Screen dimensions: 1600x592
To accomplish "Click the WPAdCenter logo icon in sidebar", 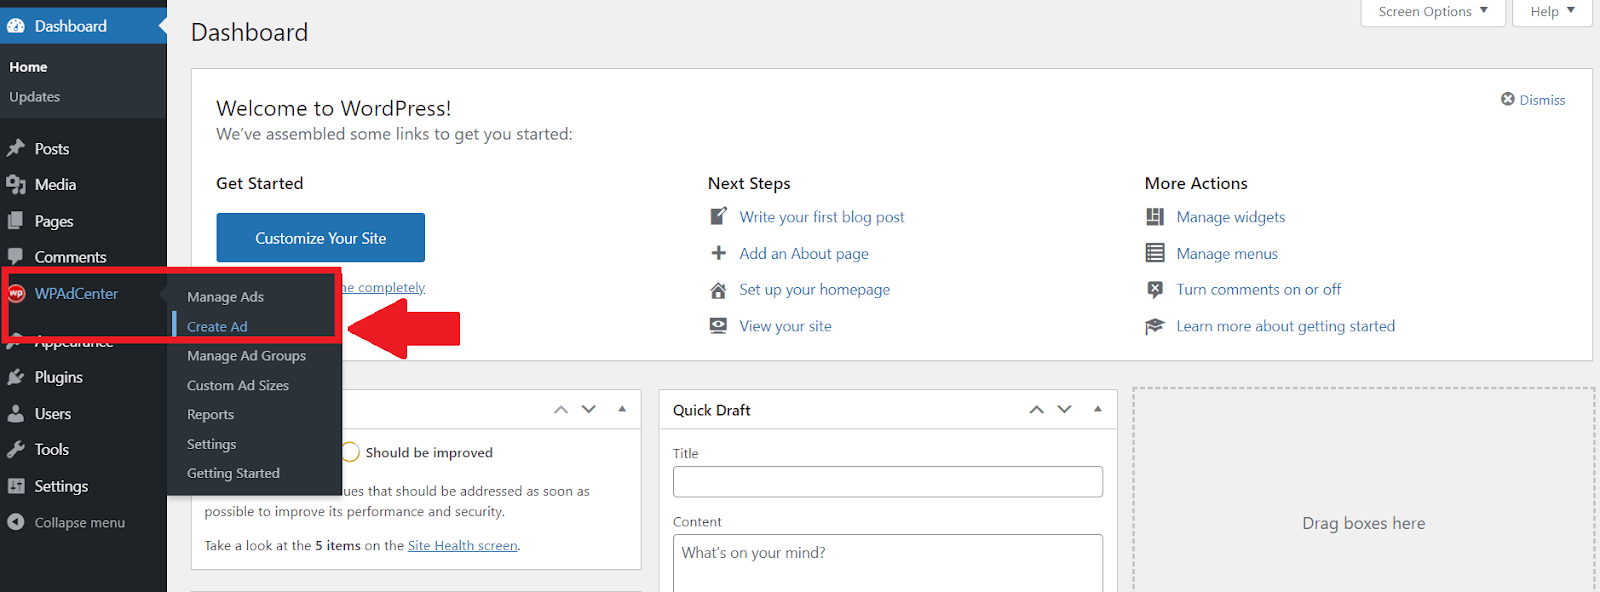I will (16, 293).
